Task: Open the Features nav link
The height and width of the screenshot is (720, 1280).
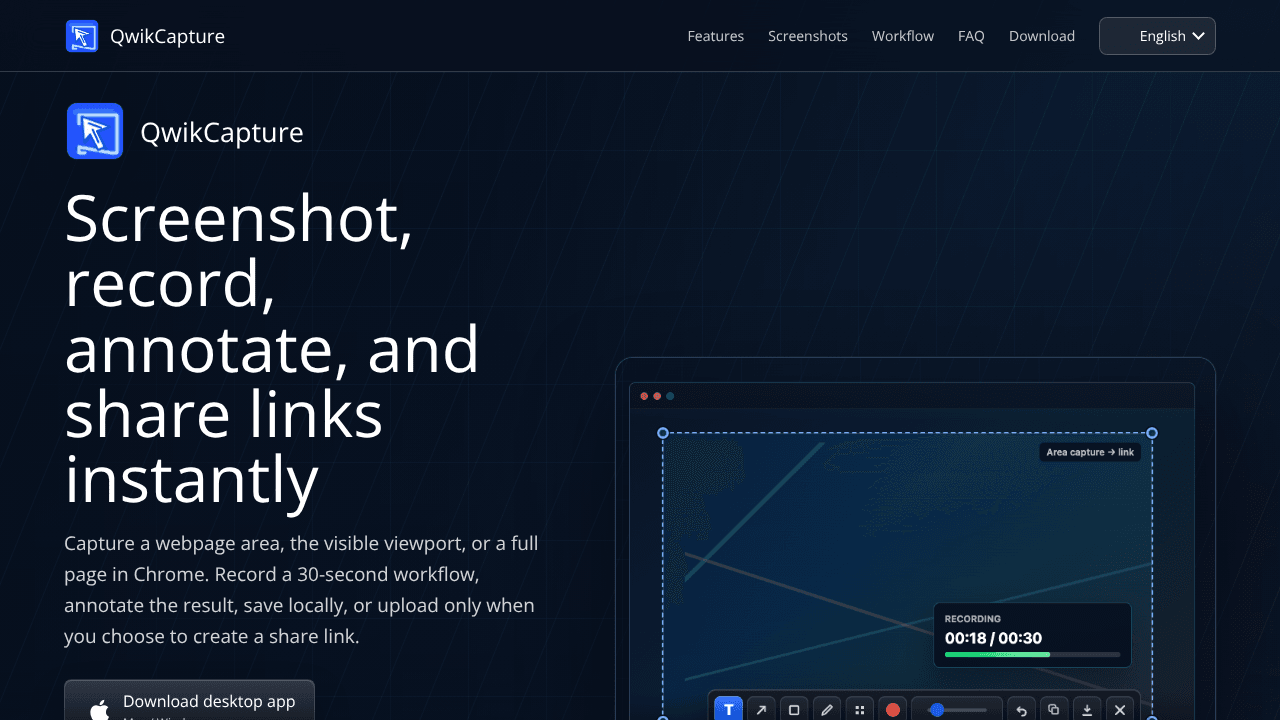Action: pos(716,36)
